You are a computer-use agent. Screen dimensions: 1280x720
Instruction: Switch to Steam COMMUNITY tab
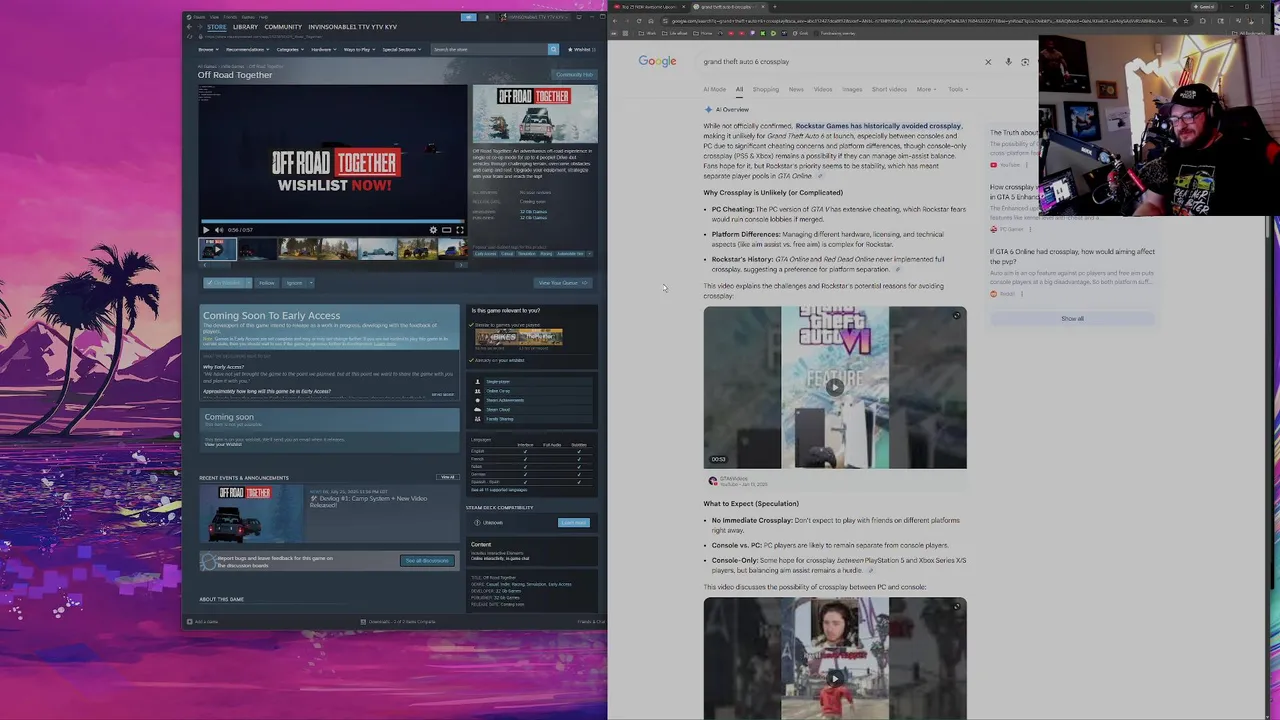click(283, 27)
